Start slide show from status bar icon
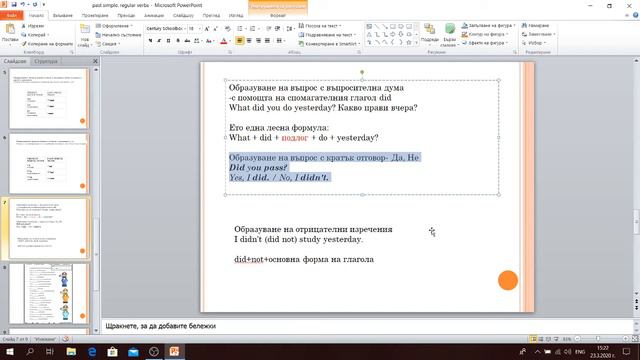640x360 pixels. (x=556, y=339)
